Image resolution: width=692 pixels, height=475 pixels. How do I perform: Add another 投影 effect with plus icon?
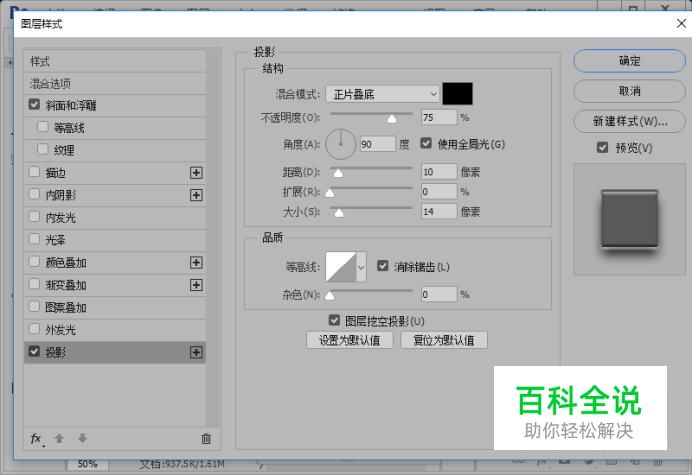click(196, 352)
